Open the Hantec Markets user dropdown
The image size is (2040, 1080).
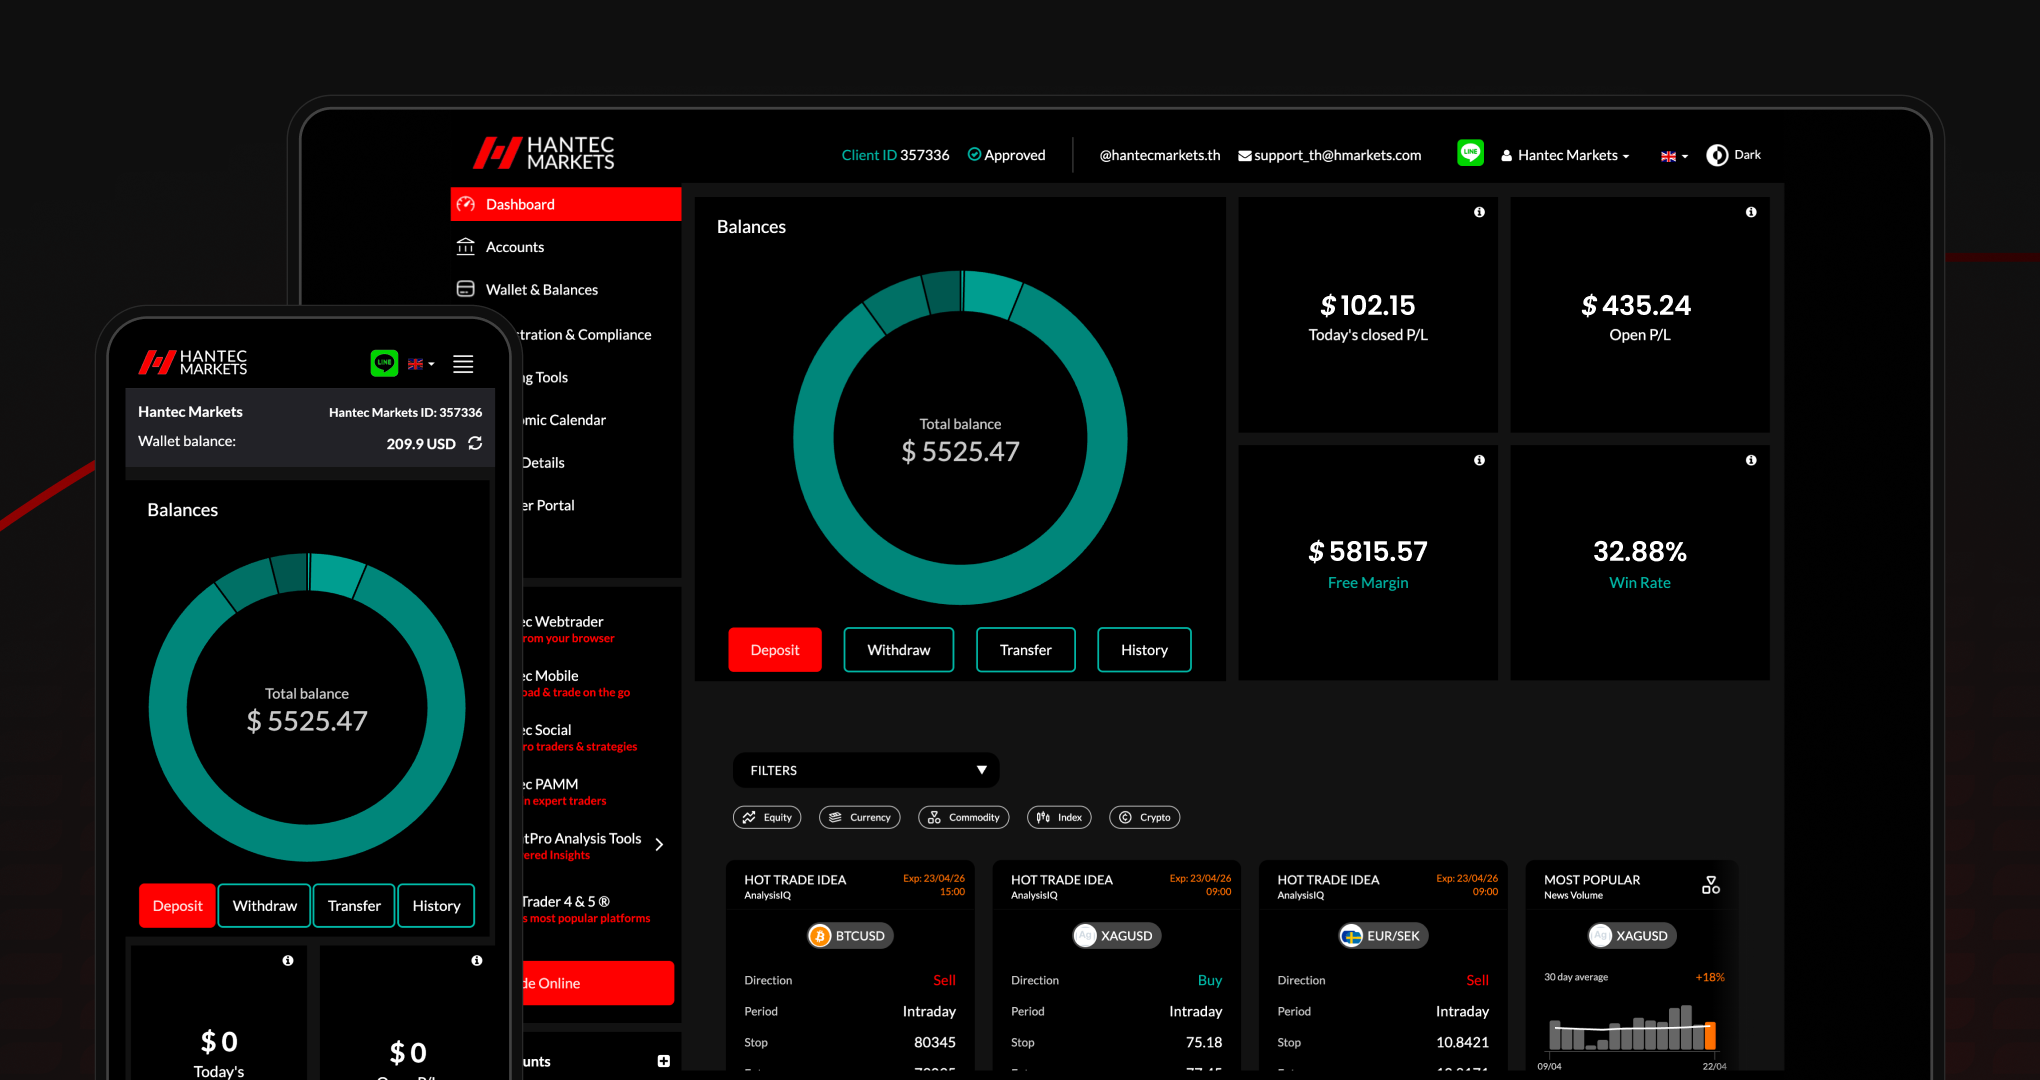[x=1565, y=155]
